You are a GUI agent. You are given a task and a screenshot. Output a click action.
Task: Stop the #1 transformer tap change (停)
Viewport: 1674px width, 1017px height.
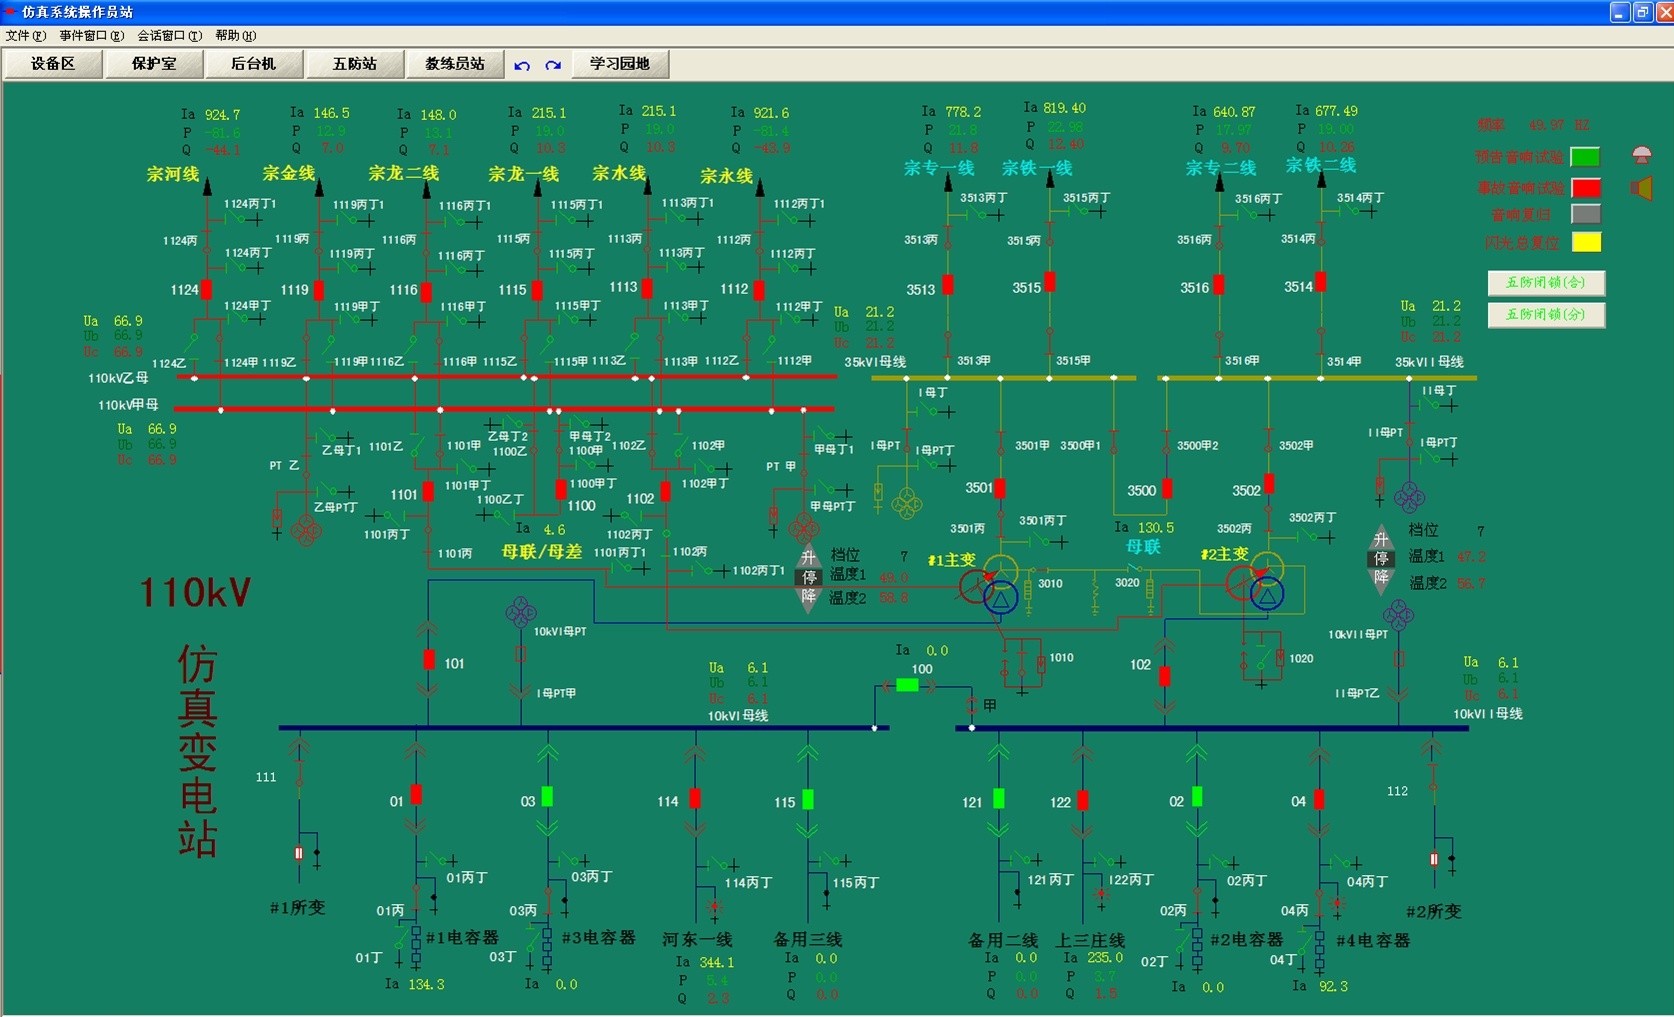pyautogui.click(x=809, y=577)
